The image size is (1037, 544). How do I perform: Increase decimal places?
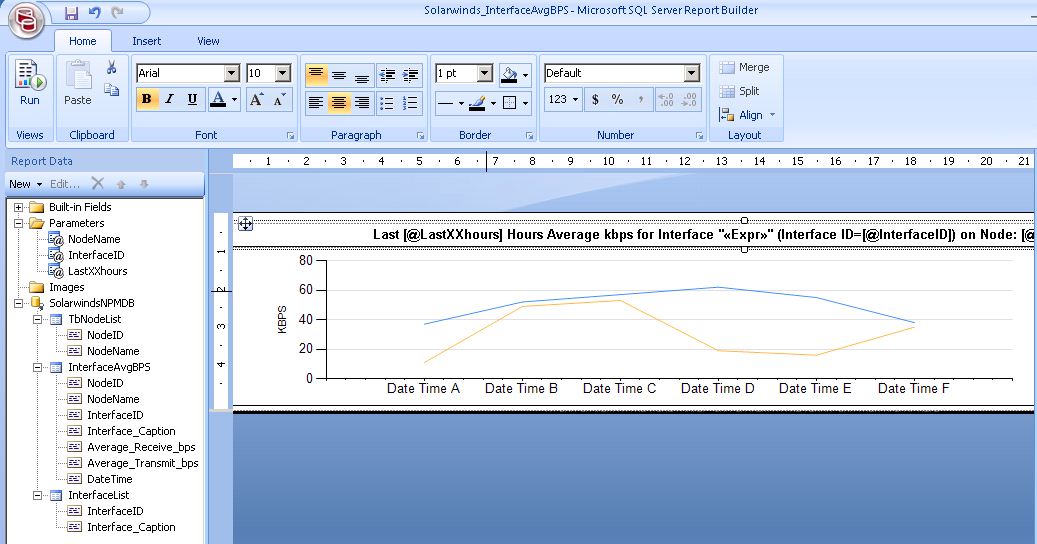[x=666, y=100]
